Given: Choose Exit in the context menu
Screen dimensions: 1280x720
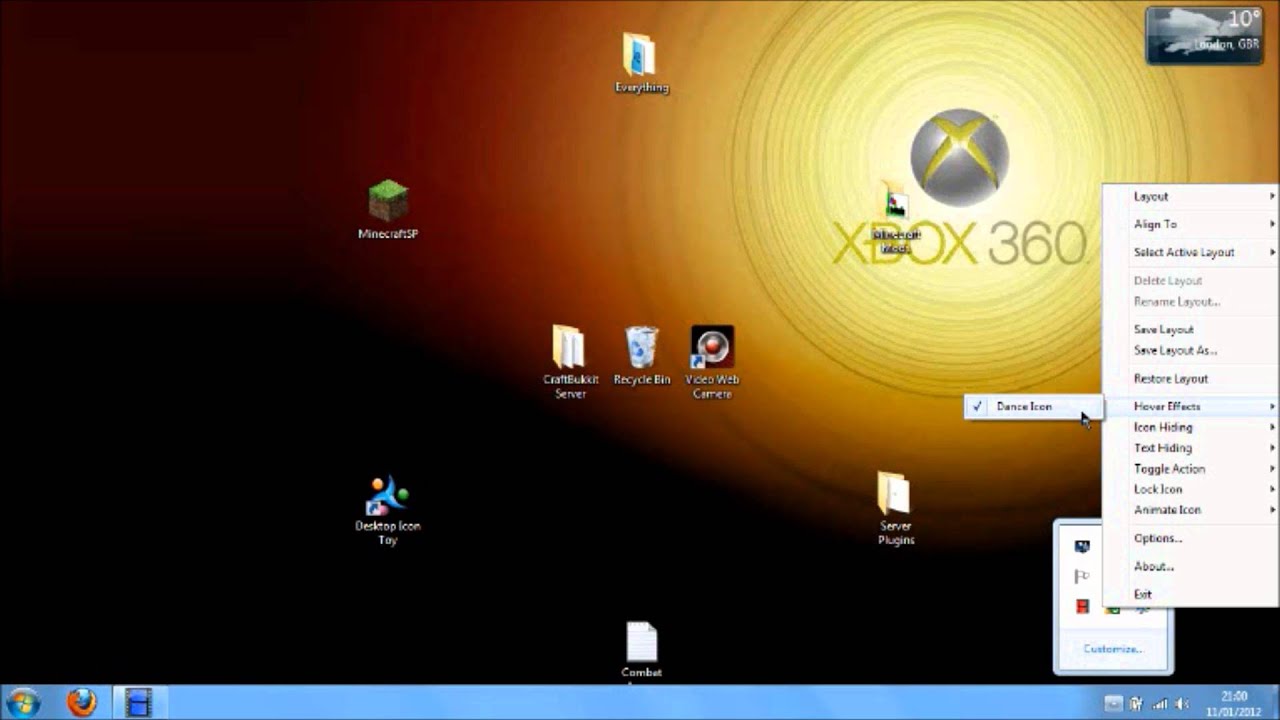Looking at the screenshot, I should [1191, 594].
